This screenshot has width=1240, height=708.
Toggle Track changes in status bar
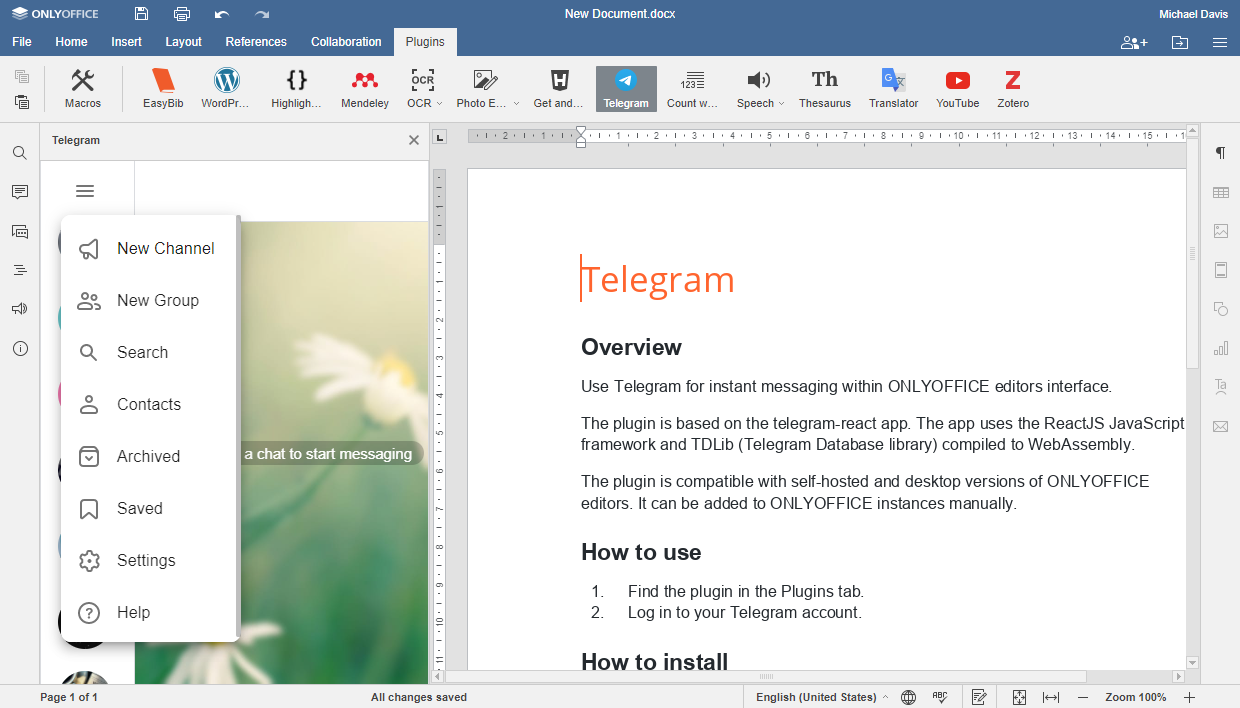point(980,697)
